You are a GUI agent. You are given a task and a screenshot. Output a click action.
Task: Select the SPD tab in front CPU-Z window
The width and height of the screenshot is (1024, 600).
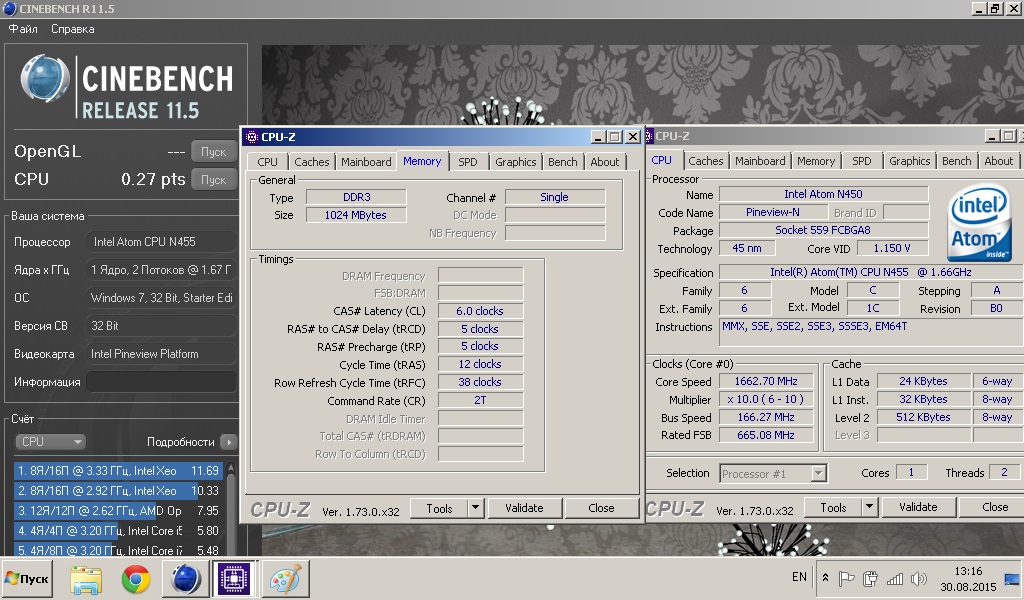(x=468, y=162)
